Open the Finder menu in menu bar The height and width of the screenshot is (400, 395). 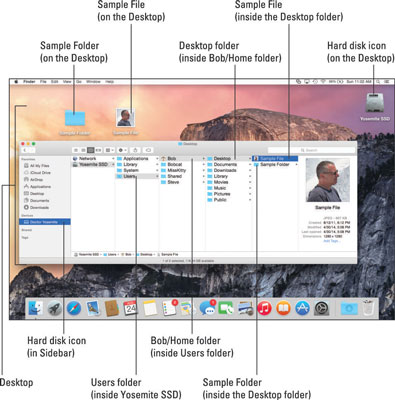coord(29,82)
